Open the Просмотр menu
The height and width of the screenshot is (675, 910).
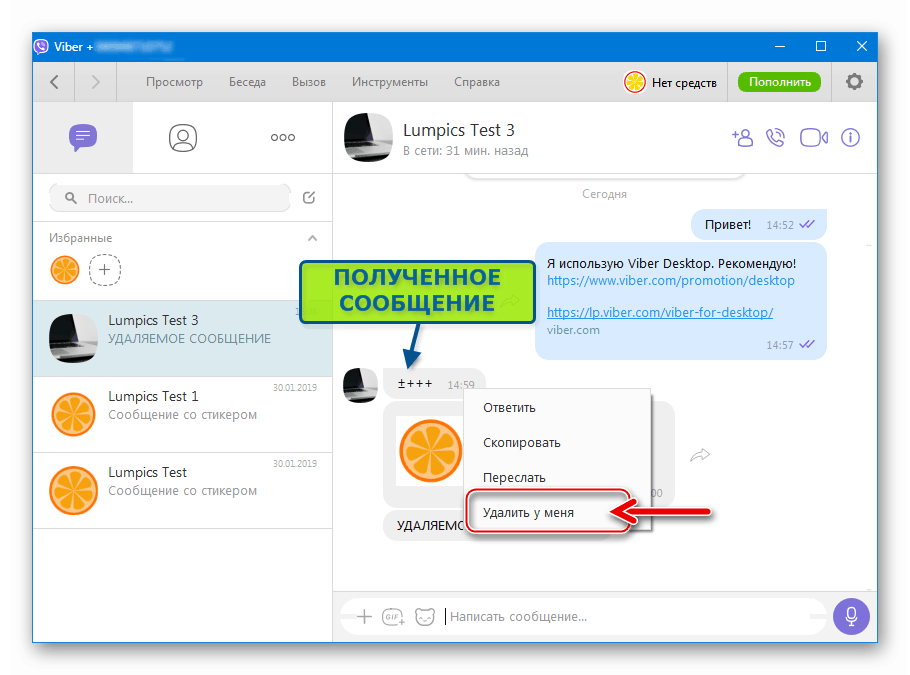[x=174, y=82]
